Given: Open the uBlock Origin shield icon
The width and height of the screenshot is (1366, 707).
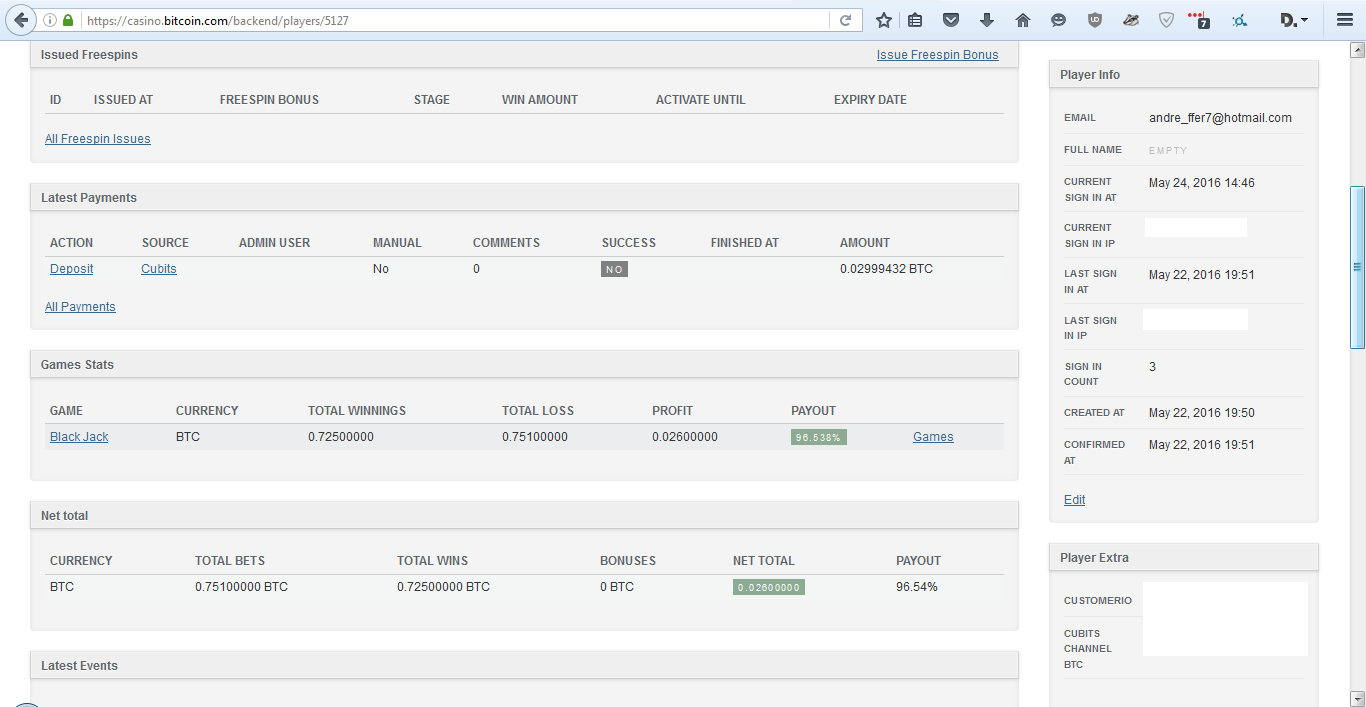Looking at the screenshot, I should coord(1094,20).
